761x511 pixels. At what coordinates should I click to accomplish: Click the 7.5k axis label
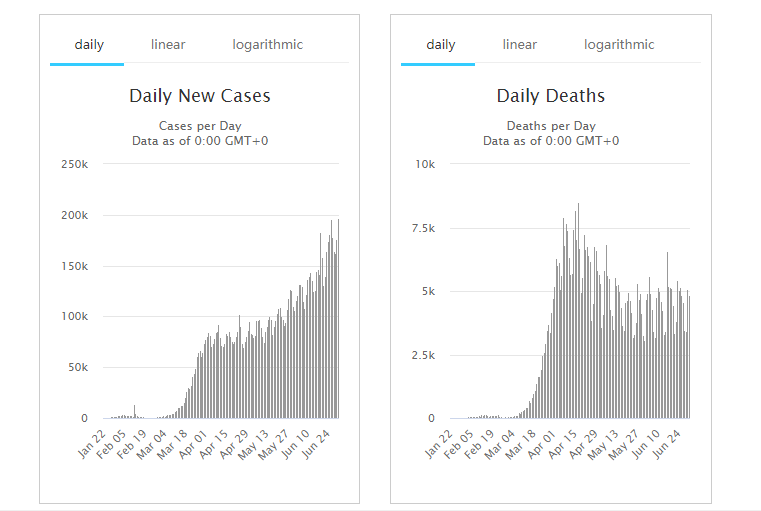click(x=421, y=228)
